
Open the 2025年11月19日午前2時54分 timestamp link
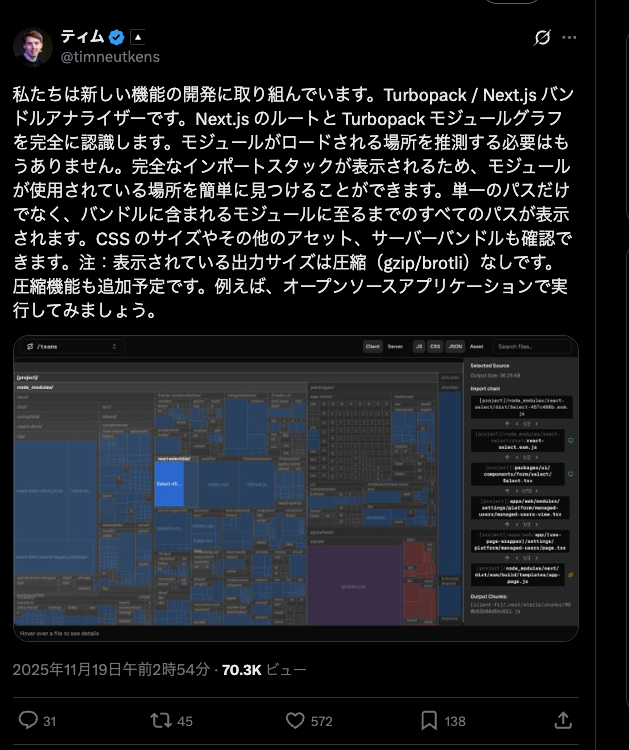coord(111,669)
